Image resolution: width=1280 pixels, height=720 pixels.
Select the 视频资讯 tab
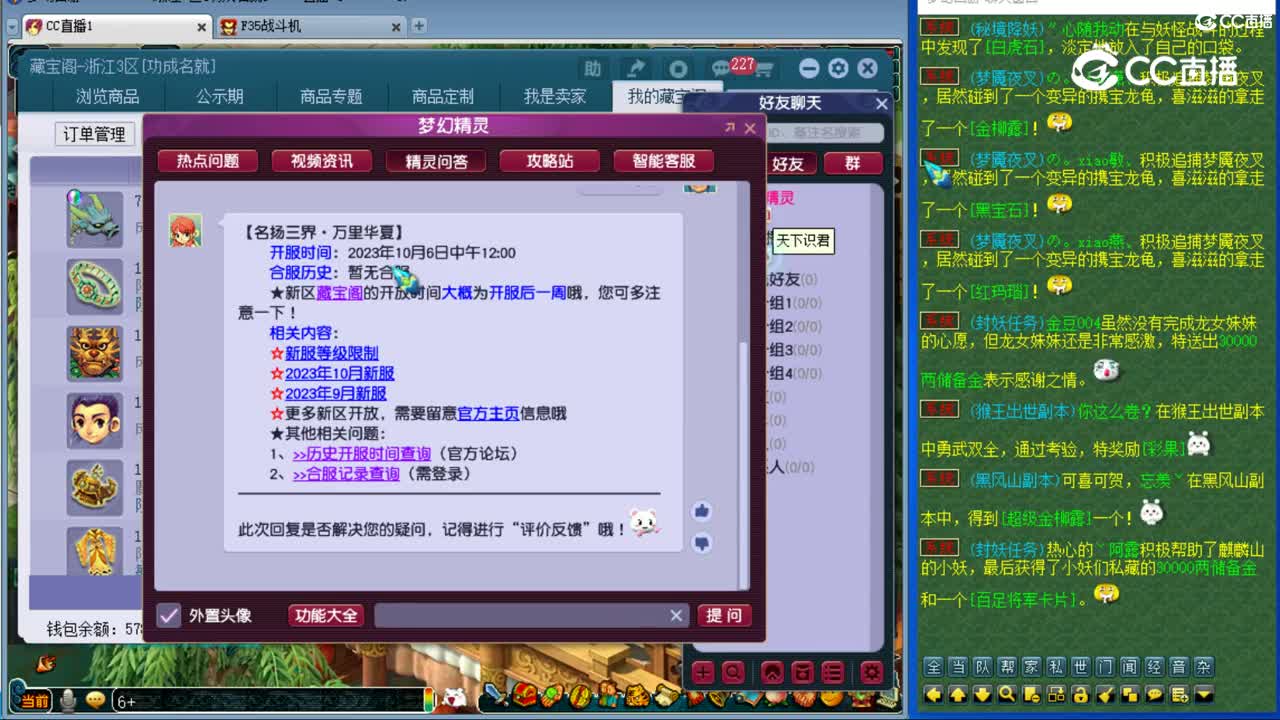[322, 161]
